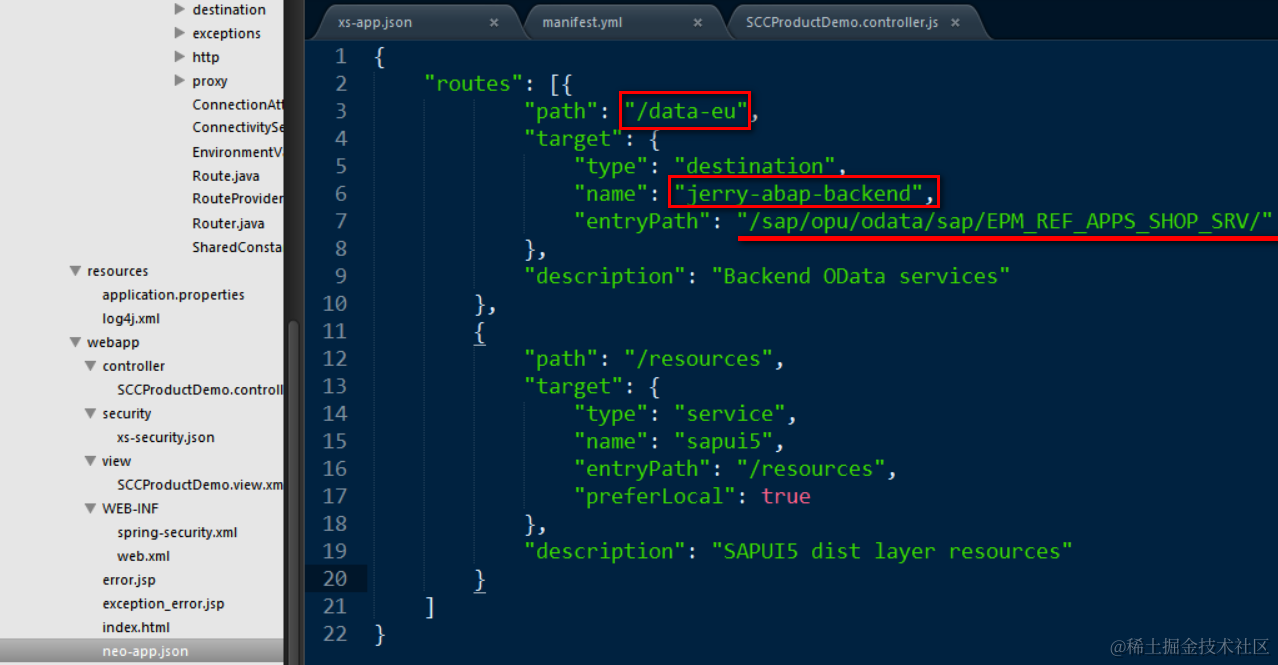Open the xs-app.json tab
Image resolution: width=1278 pixels, height=665 pixels.
(374, 22)
